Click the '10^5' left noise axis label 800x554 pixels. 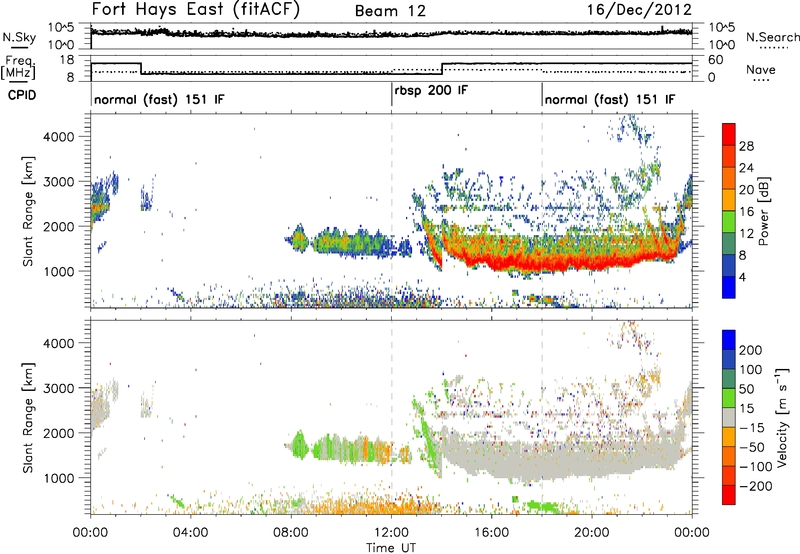click(x=62, y=27)
